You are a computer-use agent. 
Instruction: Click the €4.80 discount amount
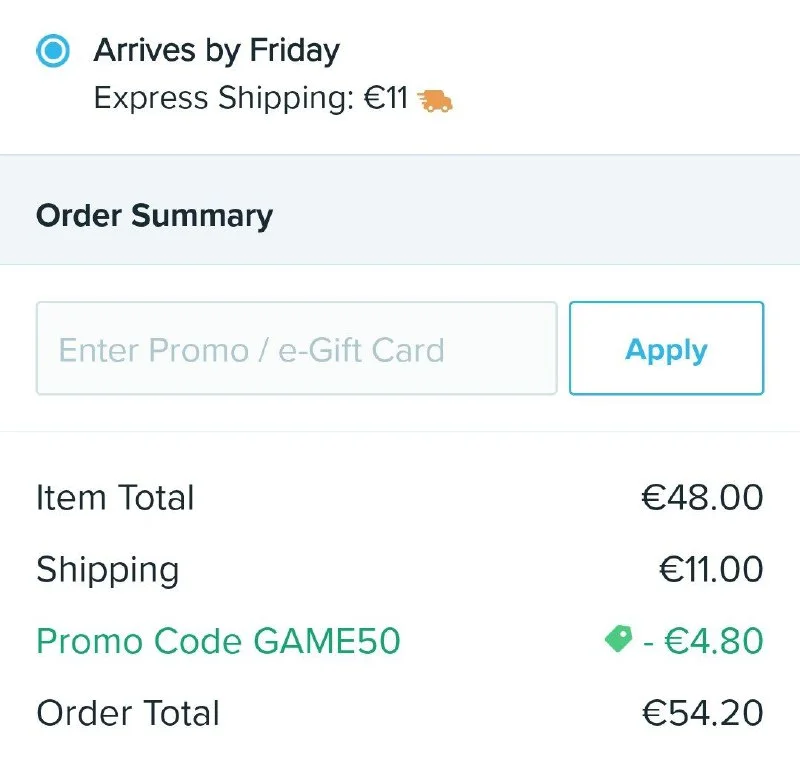[x=714, y=641]
